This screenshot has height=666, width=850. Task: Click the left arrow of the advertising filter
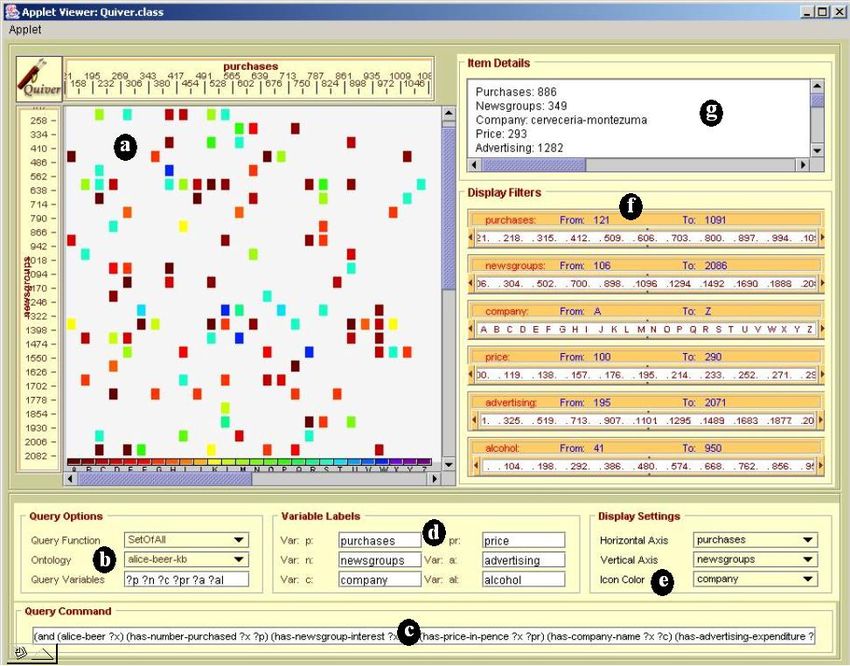click(x=475, y=420)
